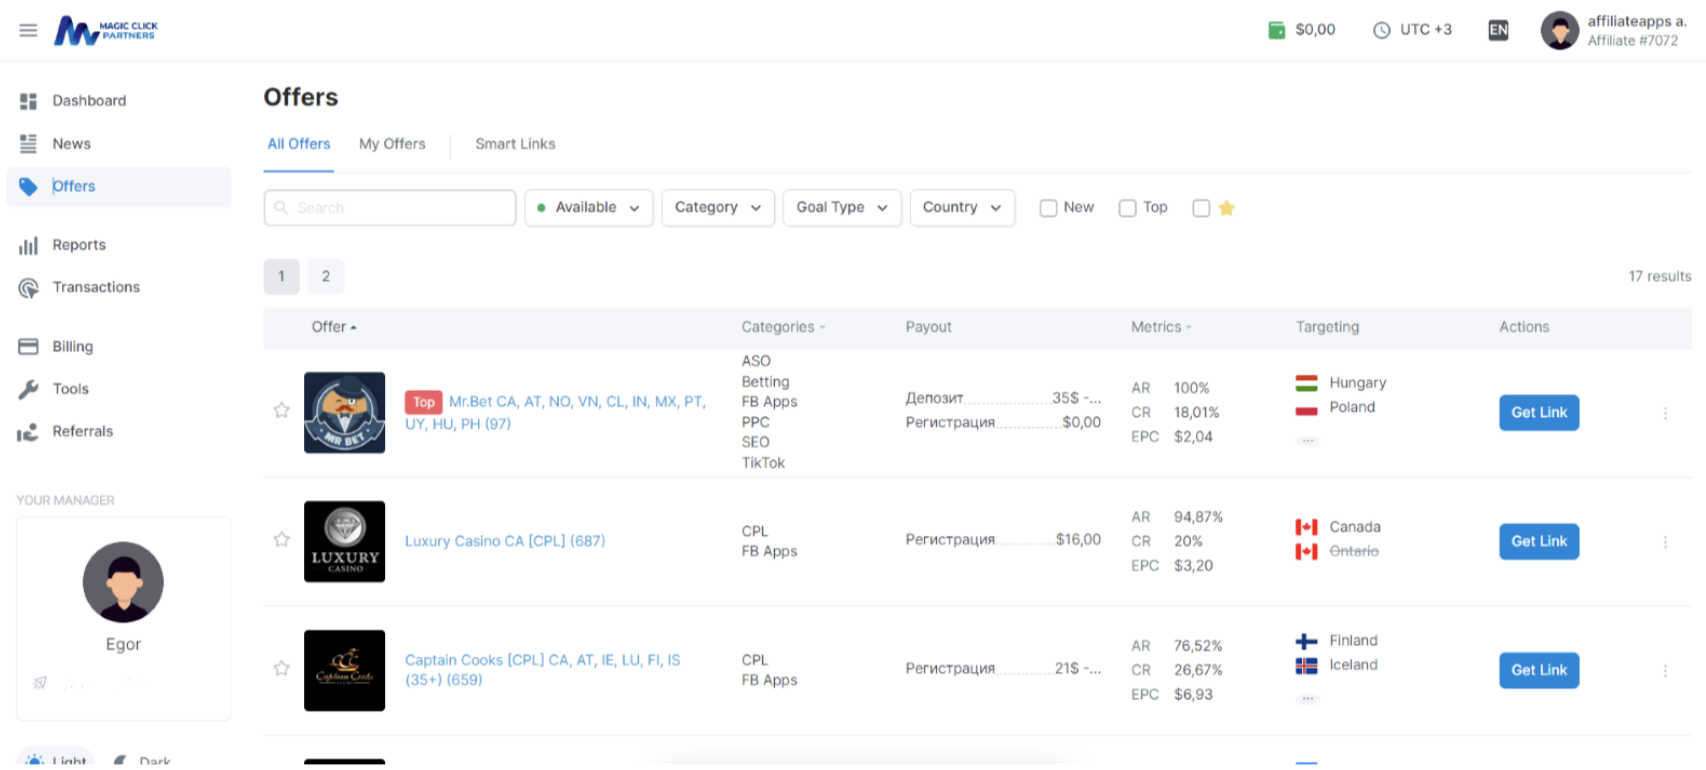The image size is (1706, 770).
Task: Switch to the My Offers tab
Action: (x=392, y=144)
